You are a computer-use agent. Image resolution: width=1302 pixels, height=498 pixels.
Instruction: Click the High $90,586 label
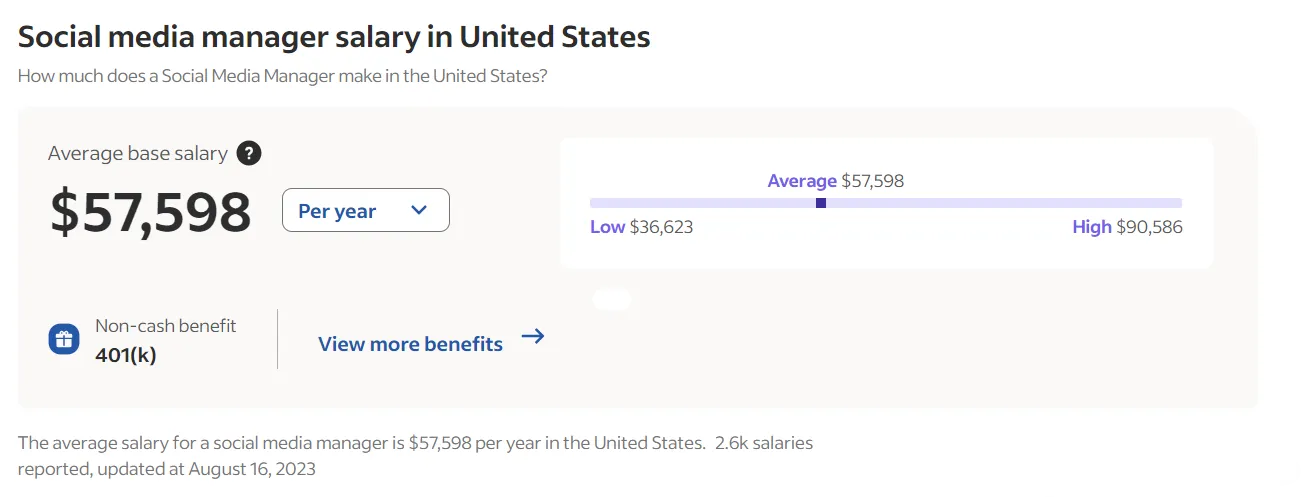click(1127, 227)
